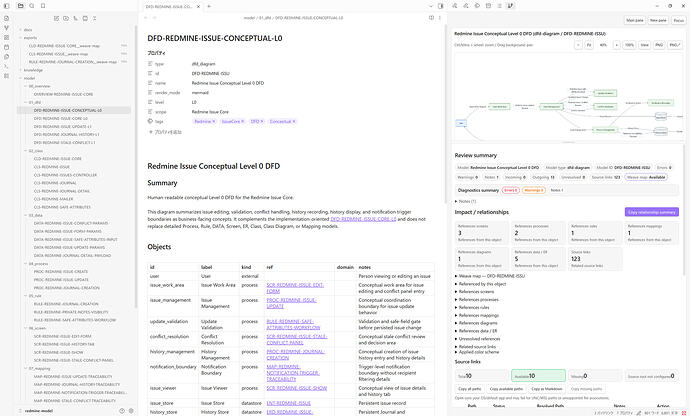Click the Main pane button
This screenshot has width=690, height=416.
point(635,20)
